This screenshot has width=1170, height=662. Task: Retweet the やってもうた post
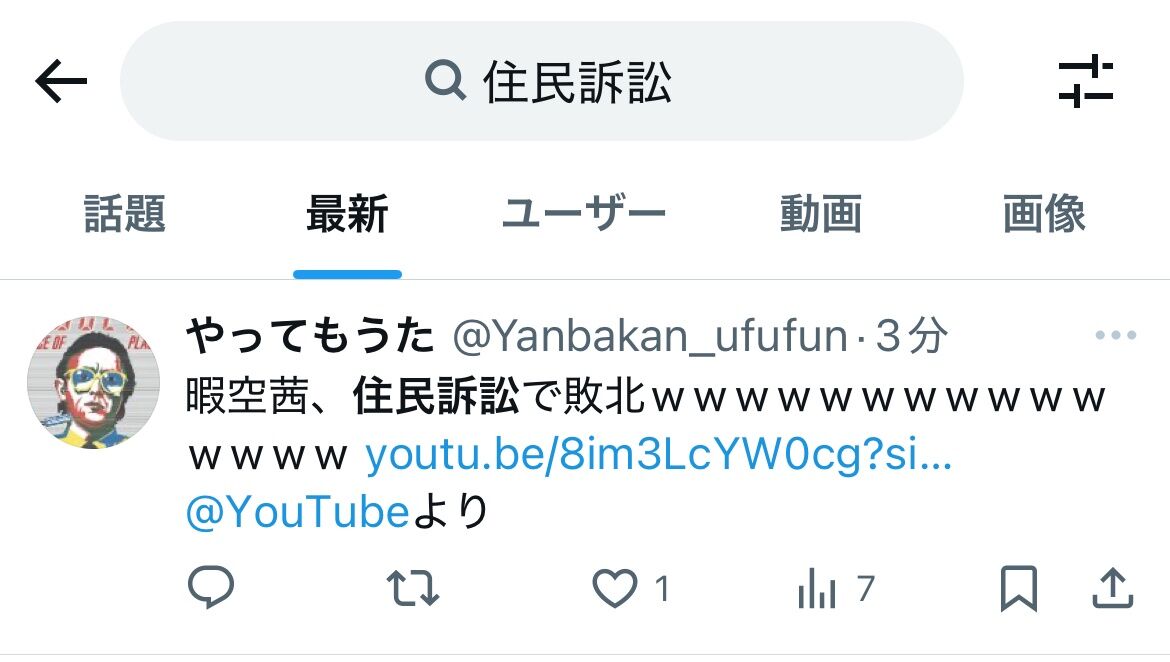tap(413, 588)
